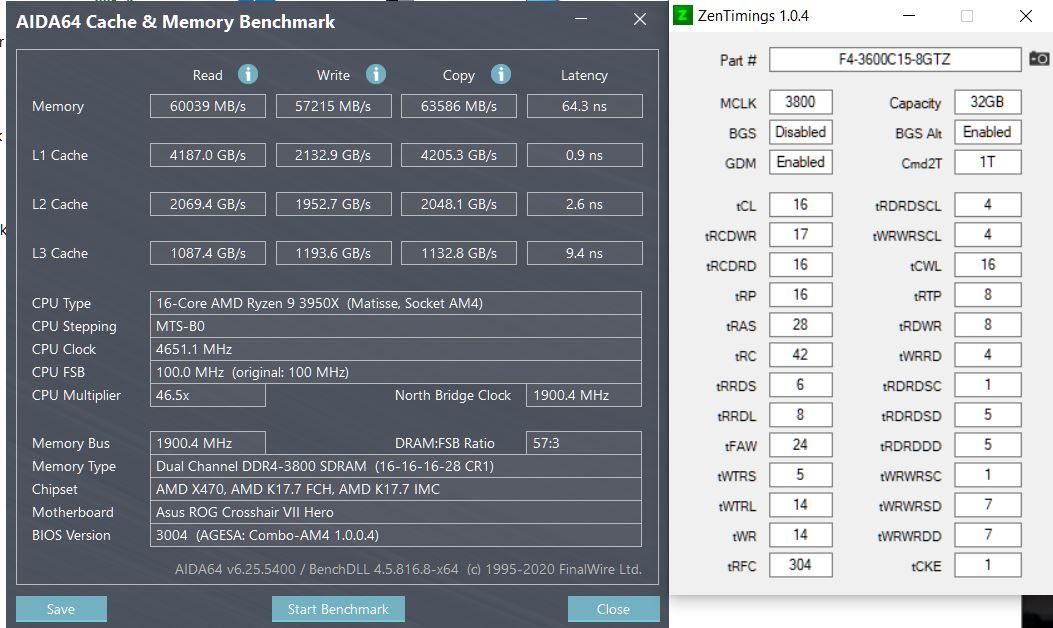Screen dimensions: 1053x628
Task: Click the Start Benchmark button
Action: 338,609
